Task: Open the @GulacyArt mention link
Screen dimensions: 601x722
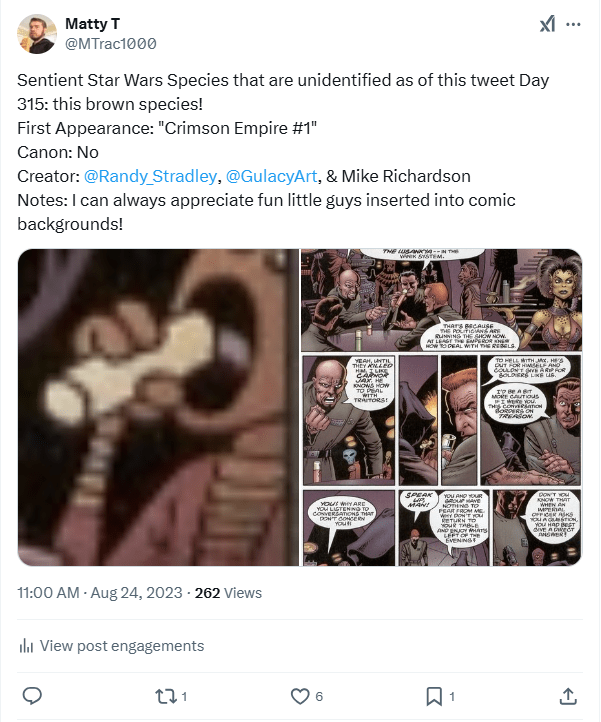Action: tap(275, 176)
